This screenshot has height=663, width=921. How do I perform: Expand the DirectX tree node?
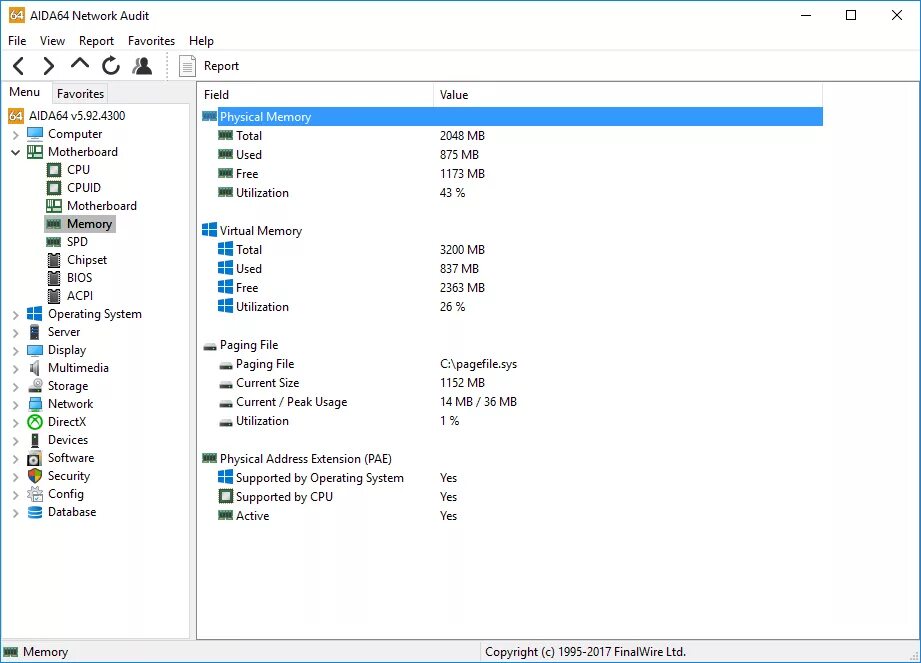click(16, 423)
